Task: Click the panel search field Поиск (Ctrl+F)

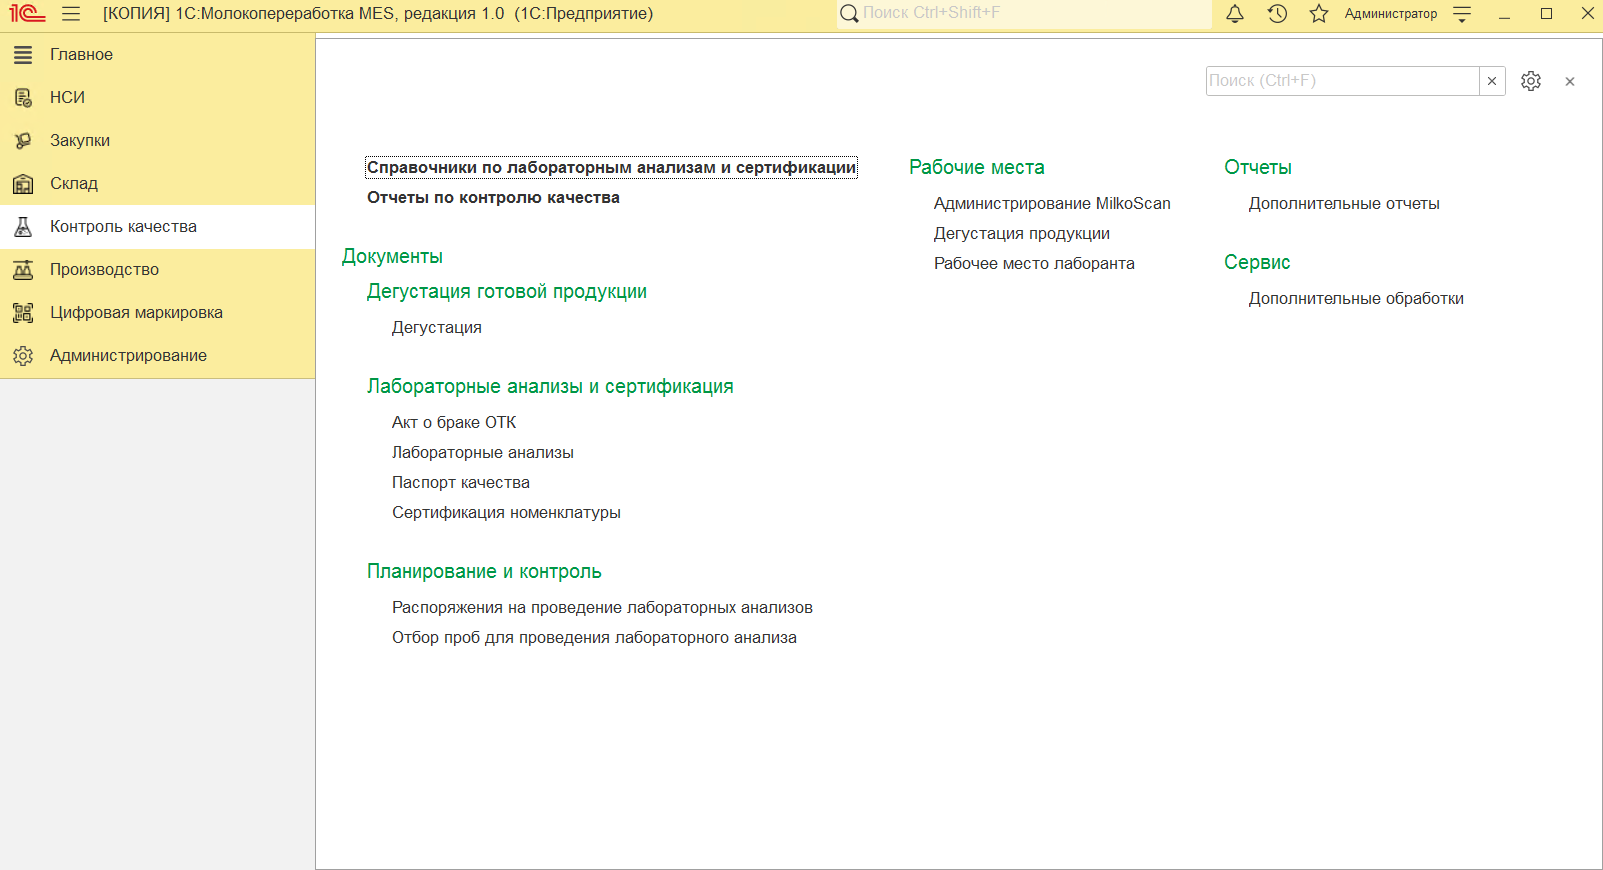Action: coord(1341,81)
